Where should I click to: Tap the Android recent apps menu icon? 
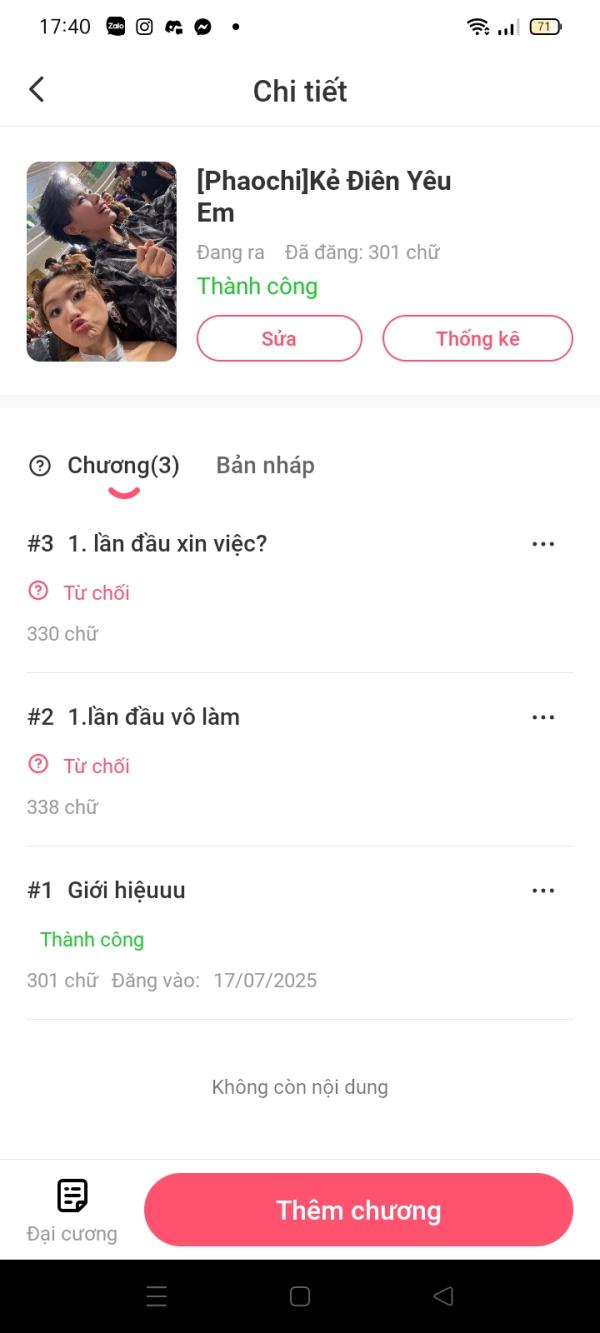point(157,1296)
